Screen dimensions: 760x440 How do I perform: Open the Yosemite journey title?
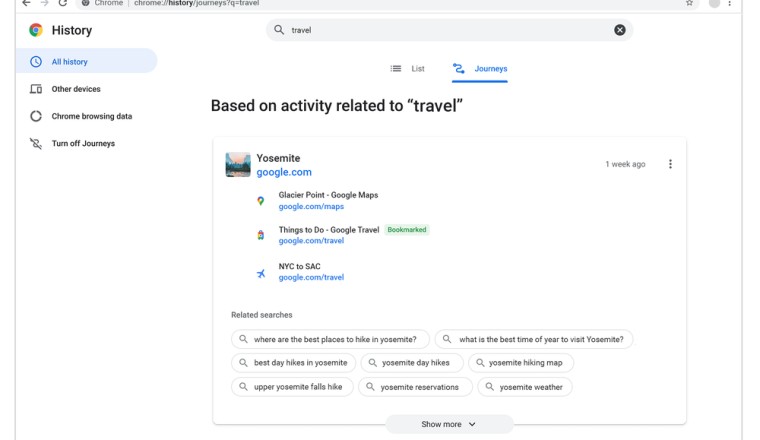[x=278, y=158]
